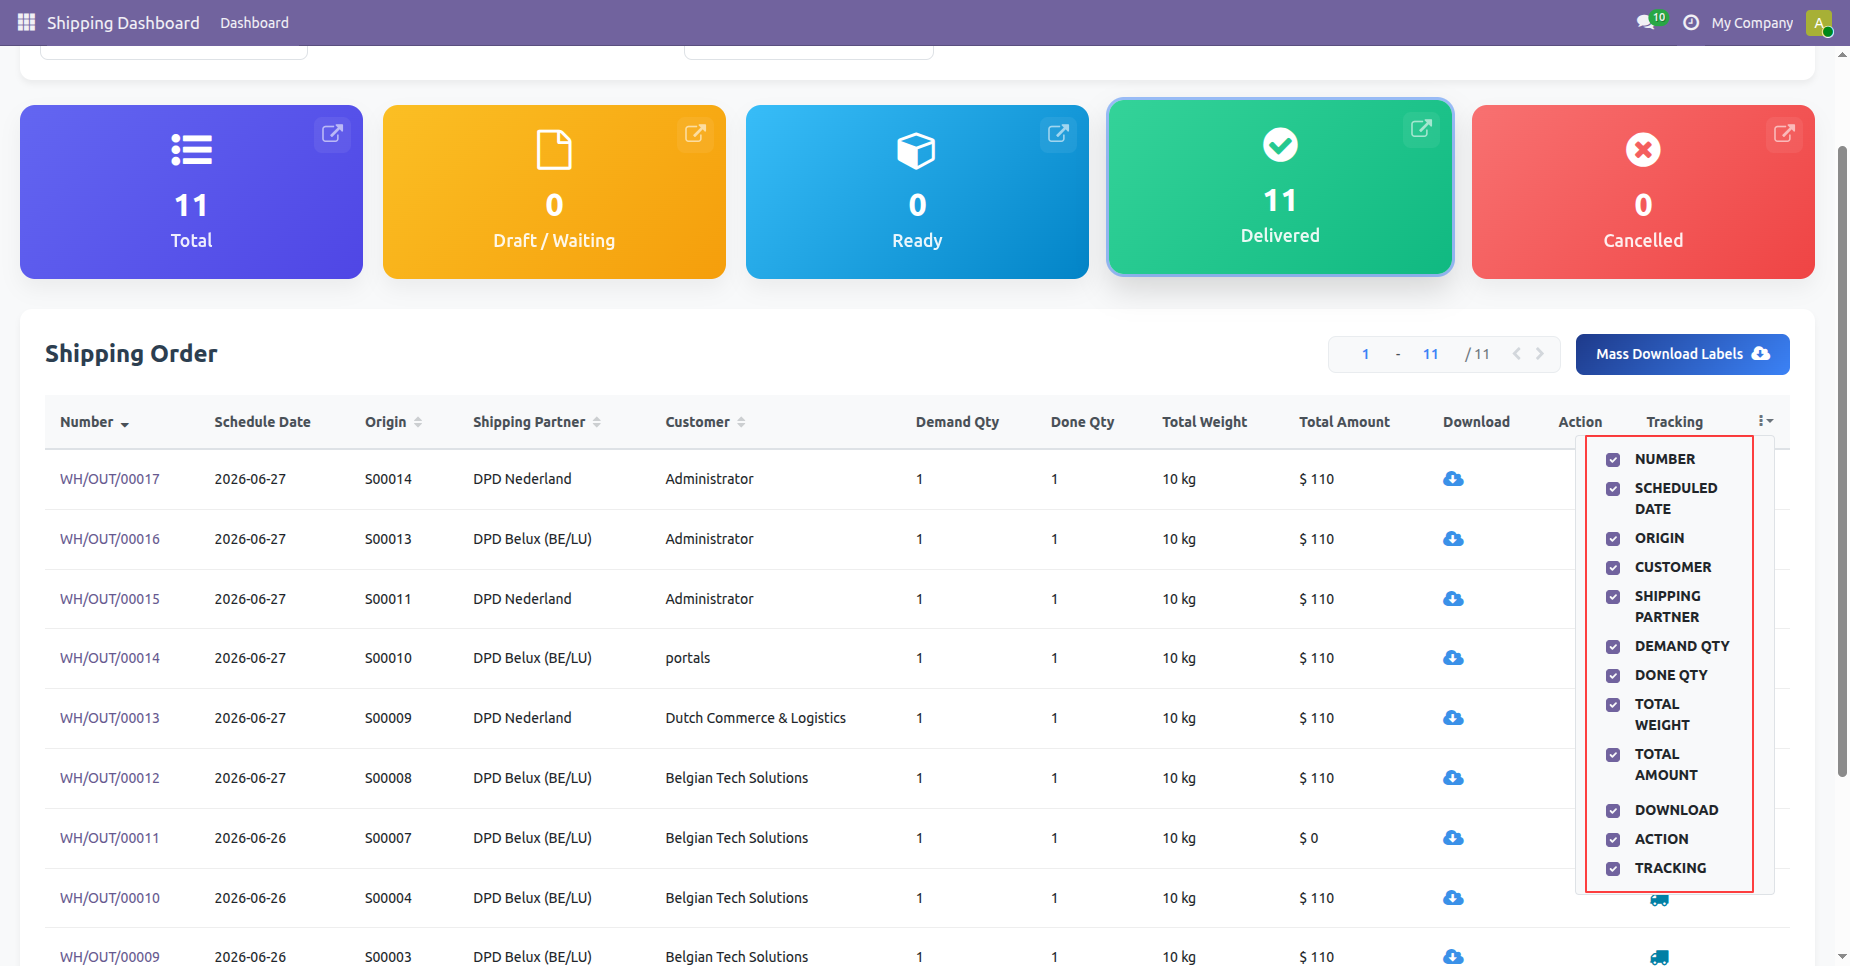Uncheck the SCHEDULED DATE column checkbox
Viewport: 1850px width, 966px height.
pyautogui.click(x=1613, y=489)
